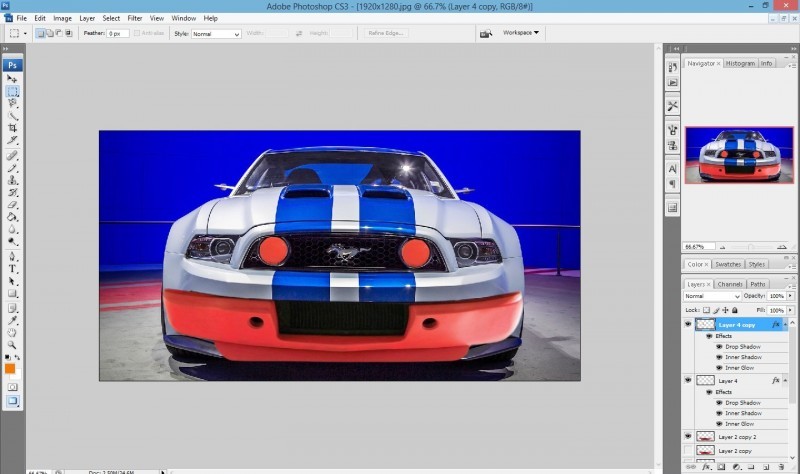Select the Path Selection tool
This screenshot has height=474, width=800.
click(x=12, y=281)
